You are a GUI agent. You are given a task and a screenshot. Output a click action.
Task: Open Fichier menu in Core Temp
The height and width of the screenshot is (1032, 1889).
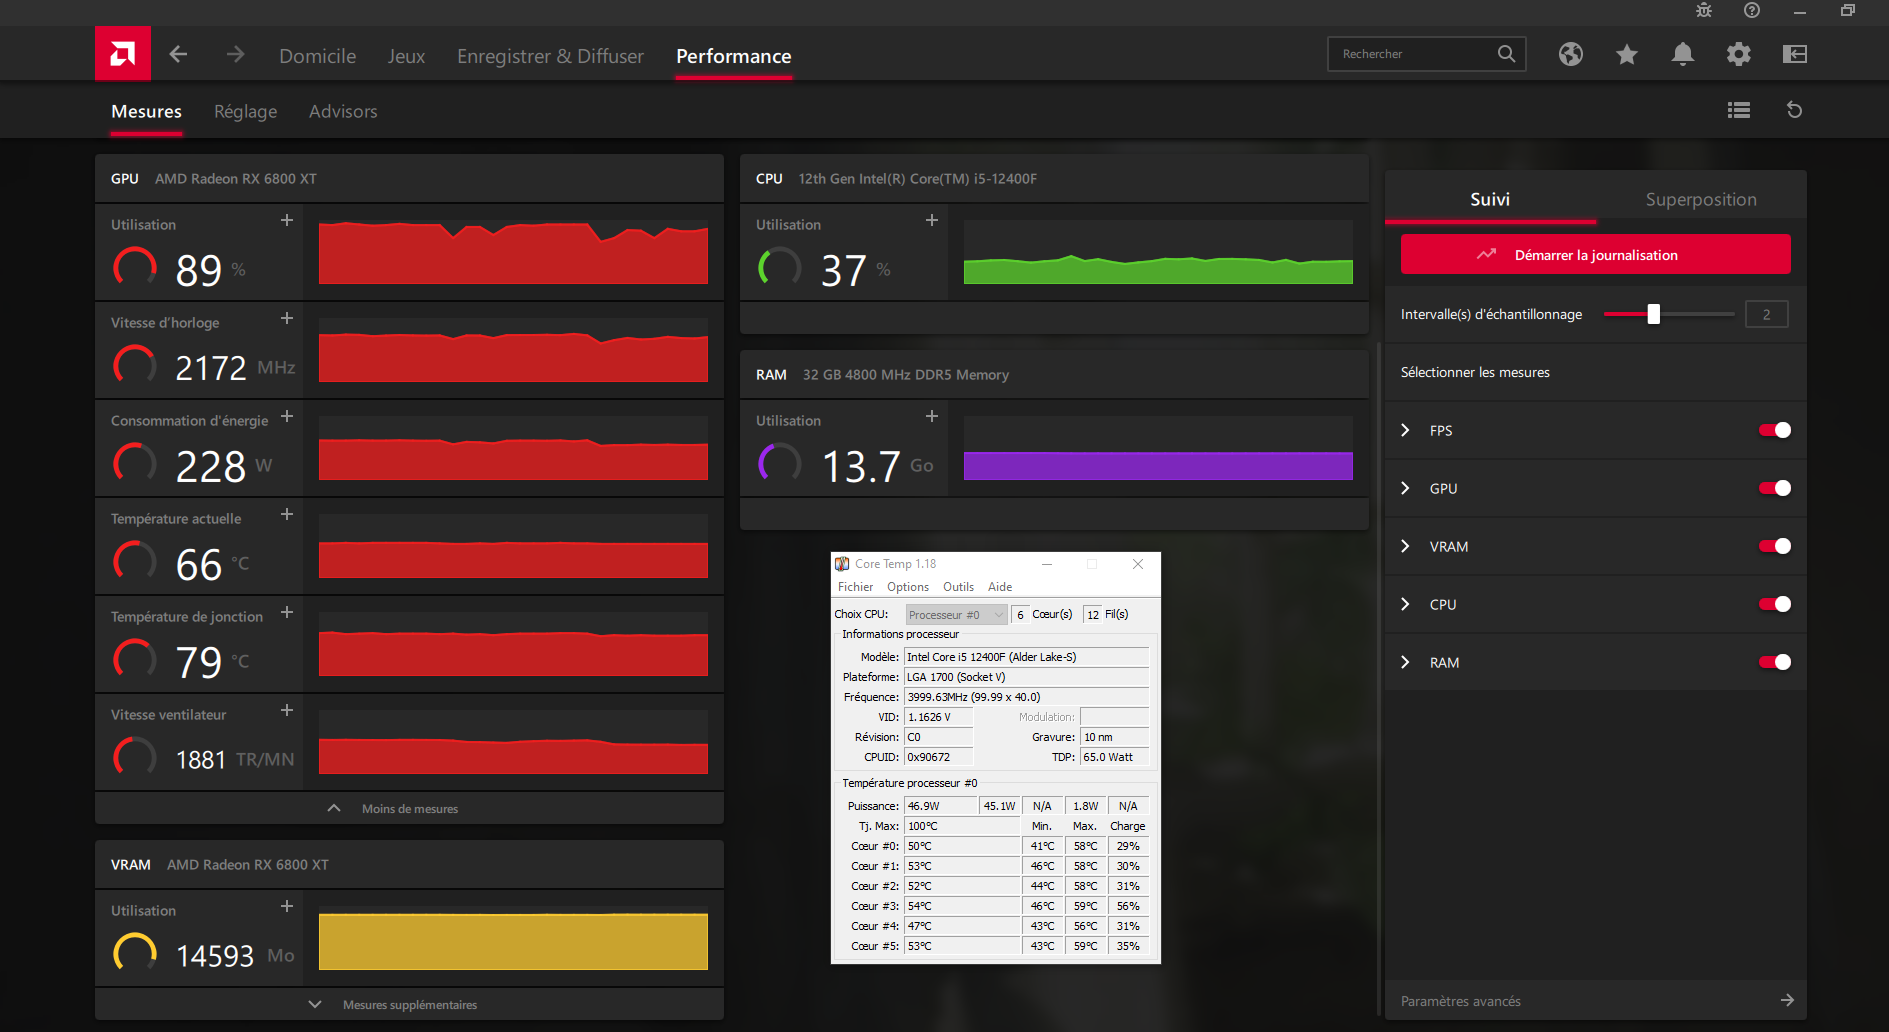(x=855, y=587)
